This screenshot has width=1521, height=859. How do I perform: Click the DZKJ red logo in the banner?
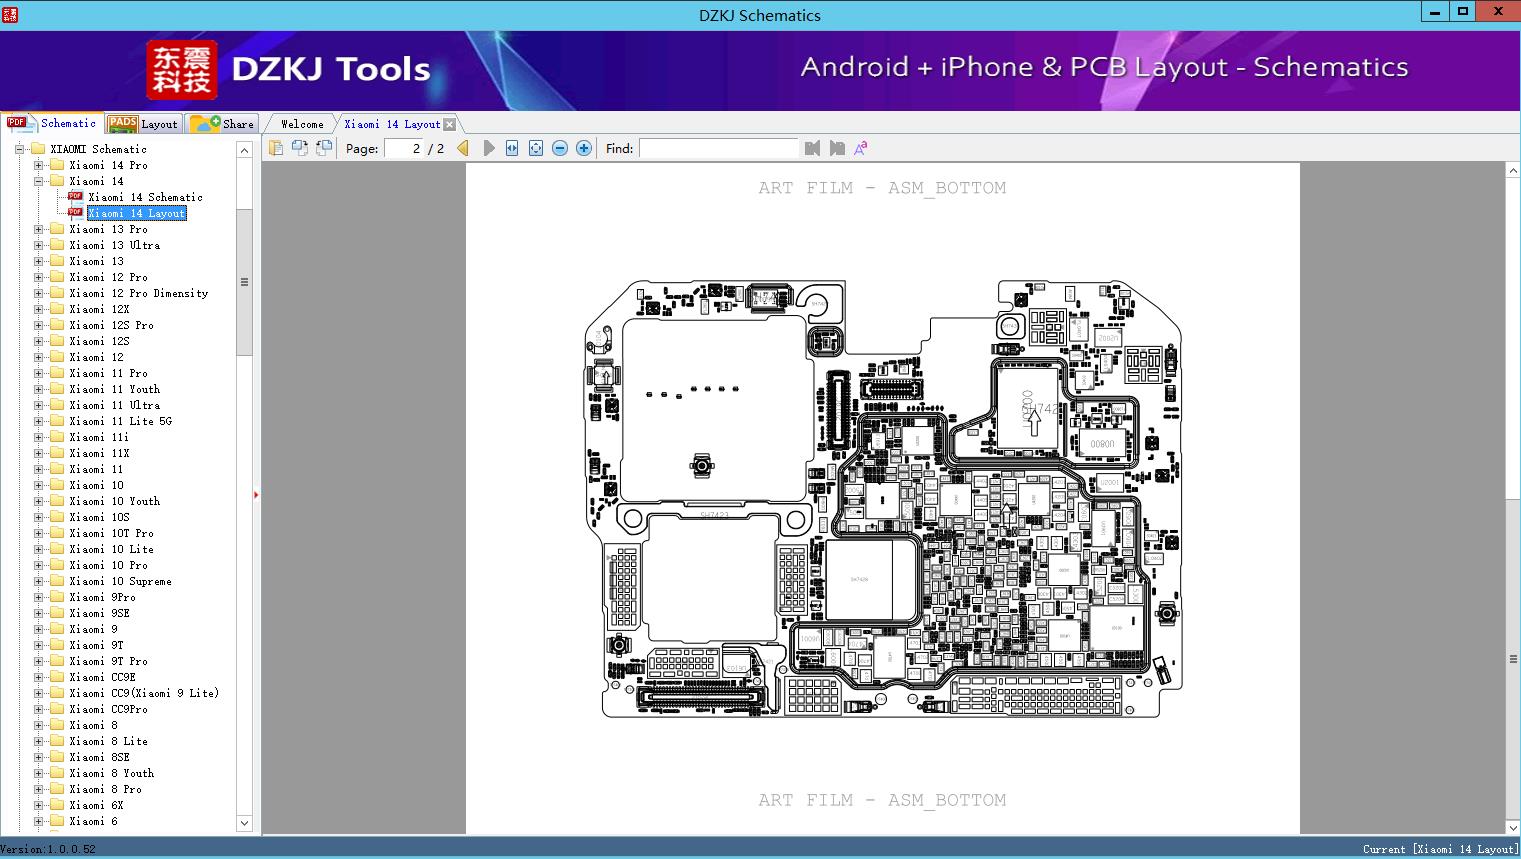tap(181, 70)
